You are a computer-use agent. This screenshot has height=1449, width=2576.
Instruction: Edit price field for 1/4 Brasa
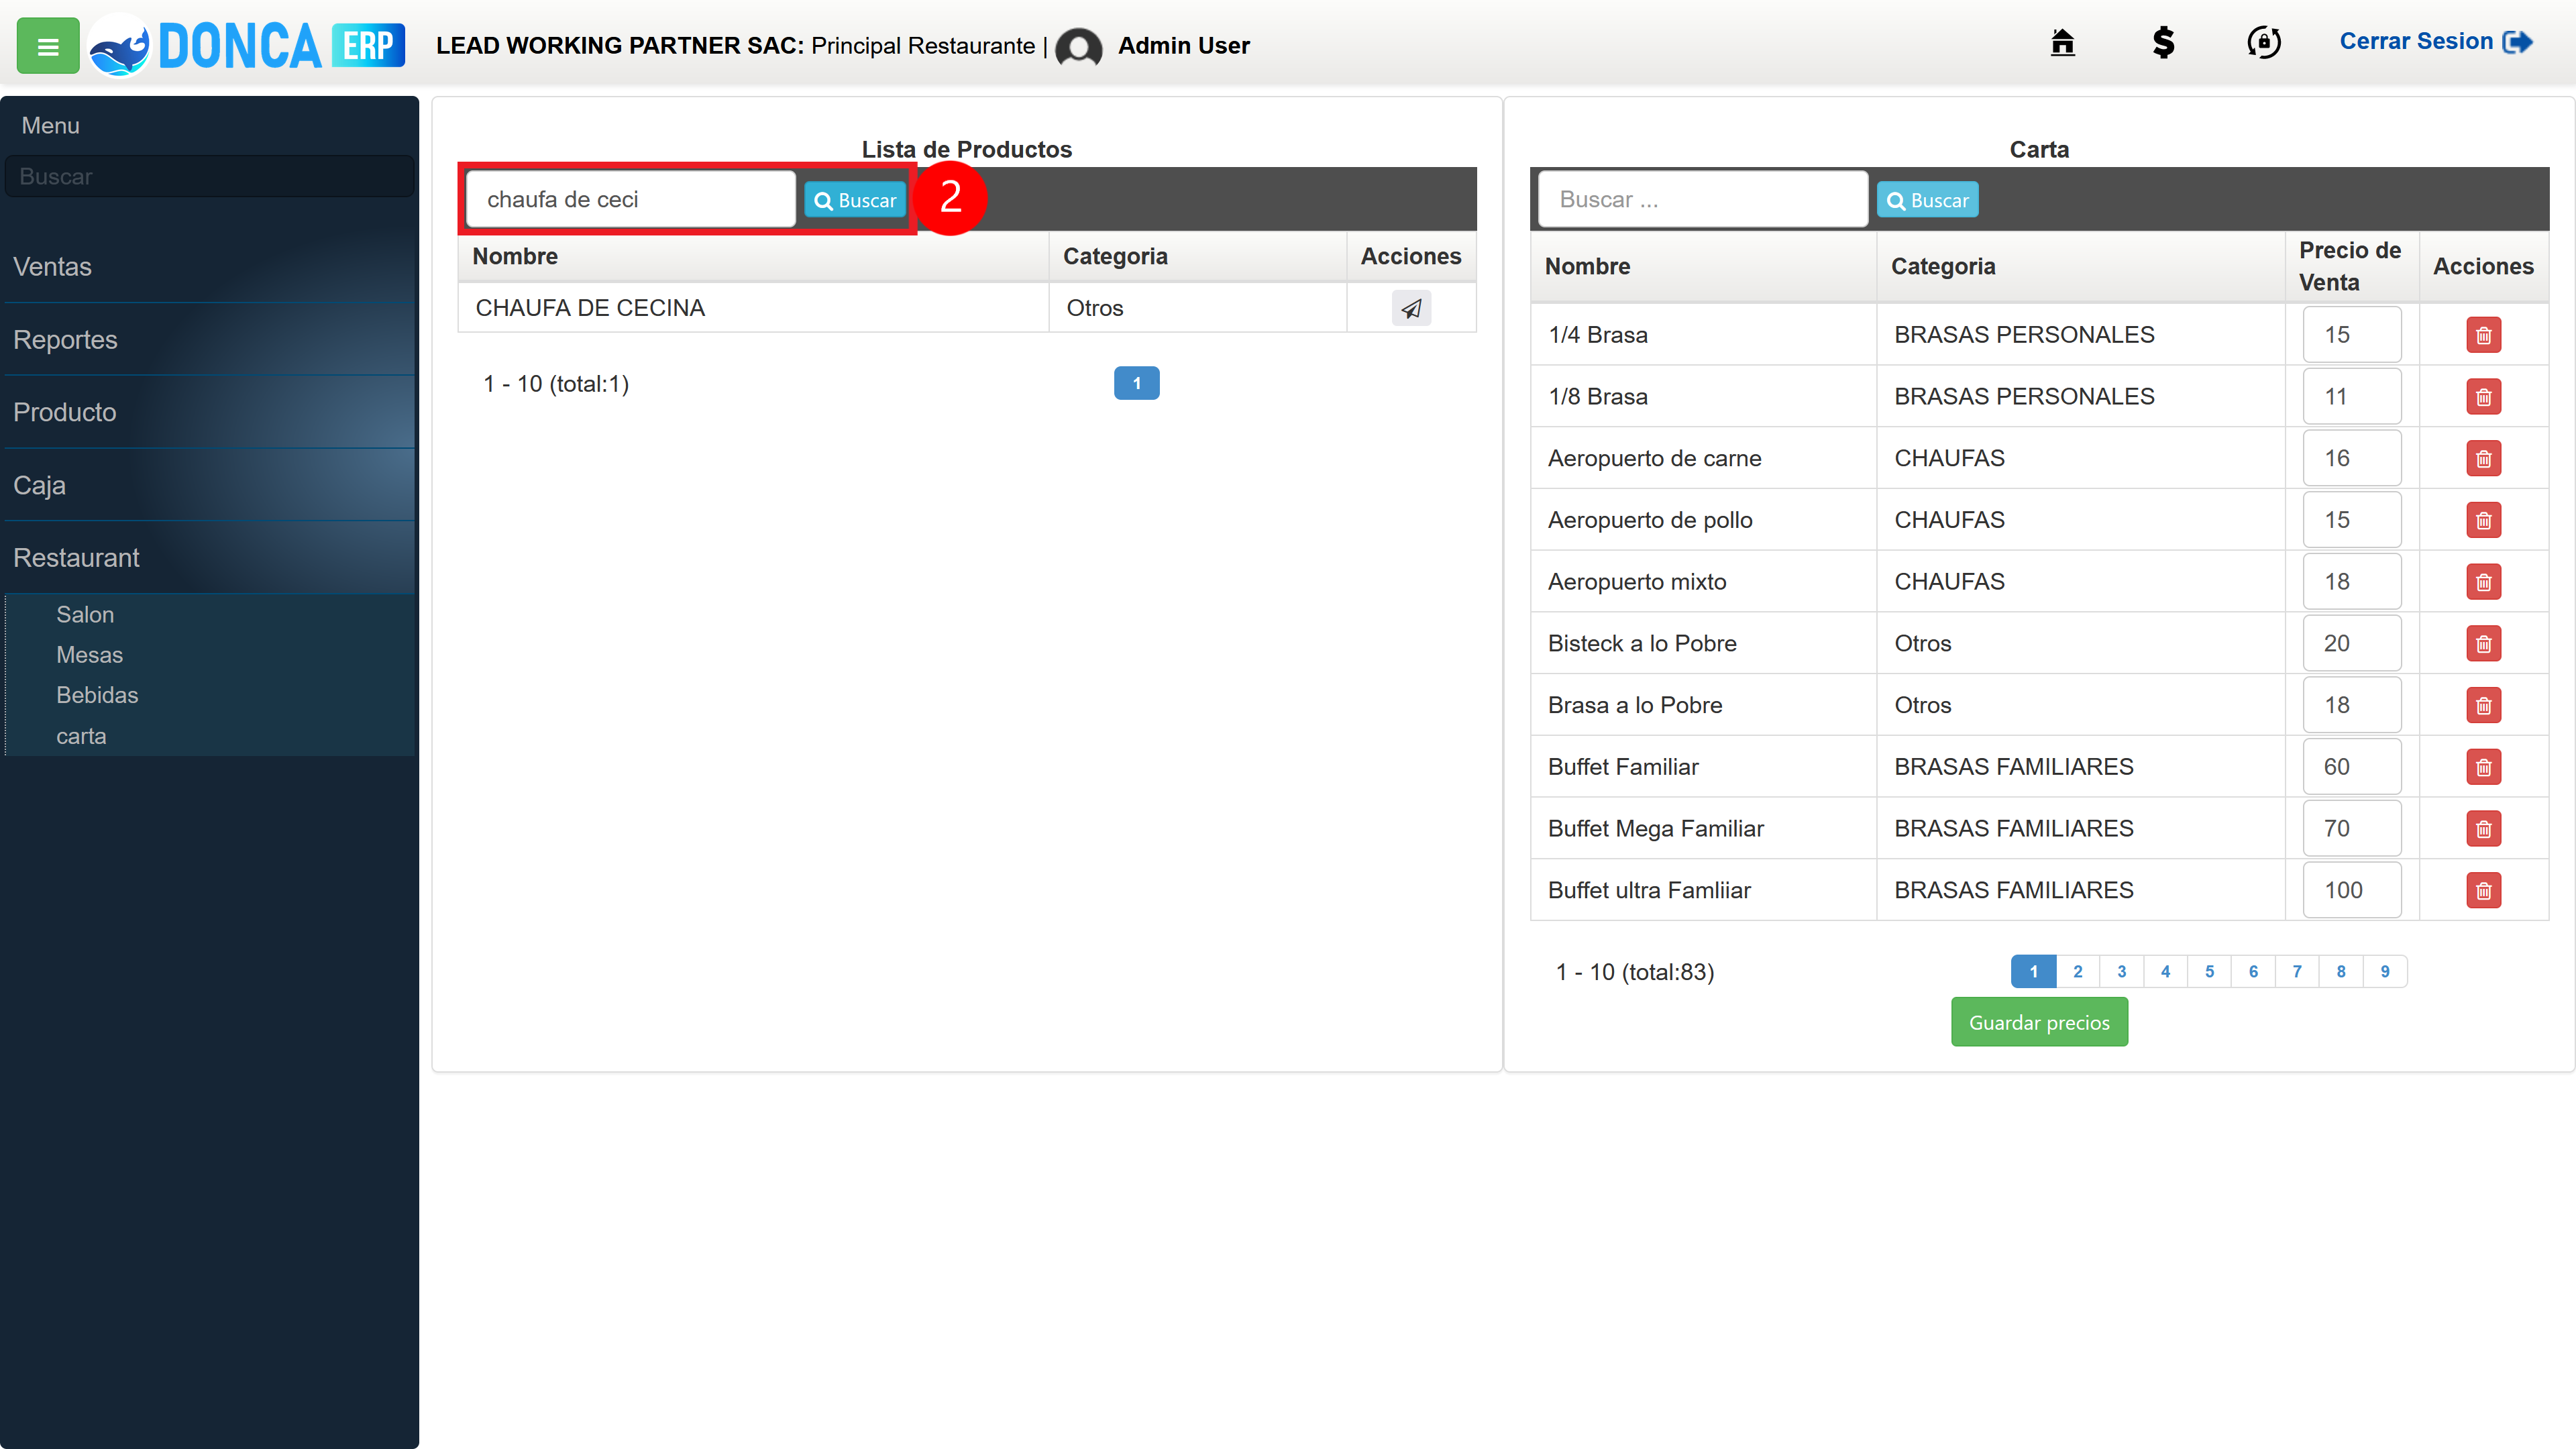coord(2351,335)
